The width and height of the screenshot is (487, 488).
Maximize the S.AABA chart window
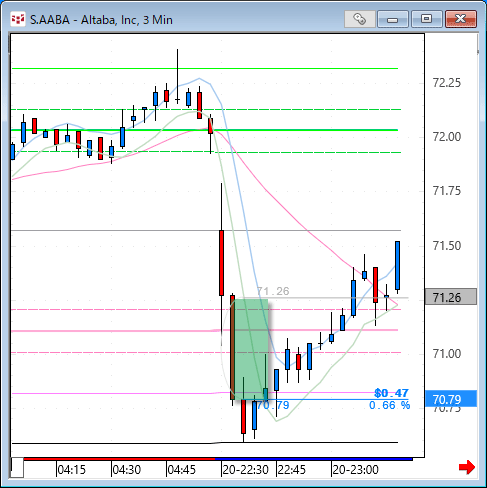tap(426, 19)
